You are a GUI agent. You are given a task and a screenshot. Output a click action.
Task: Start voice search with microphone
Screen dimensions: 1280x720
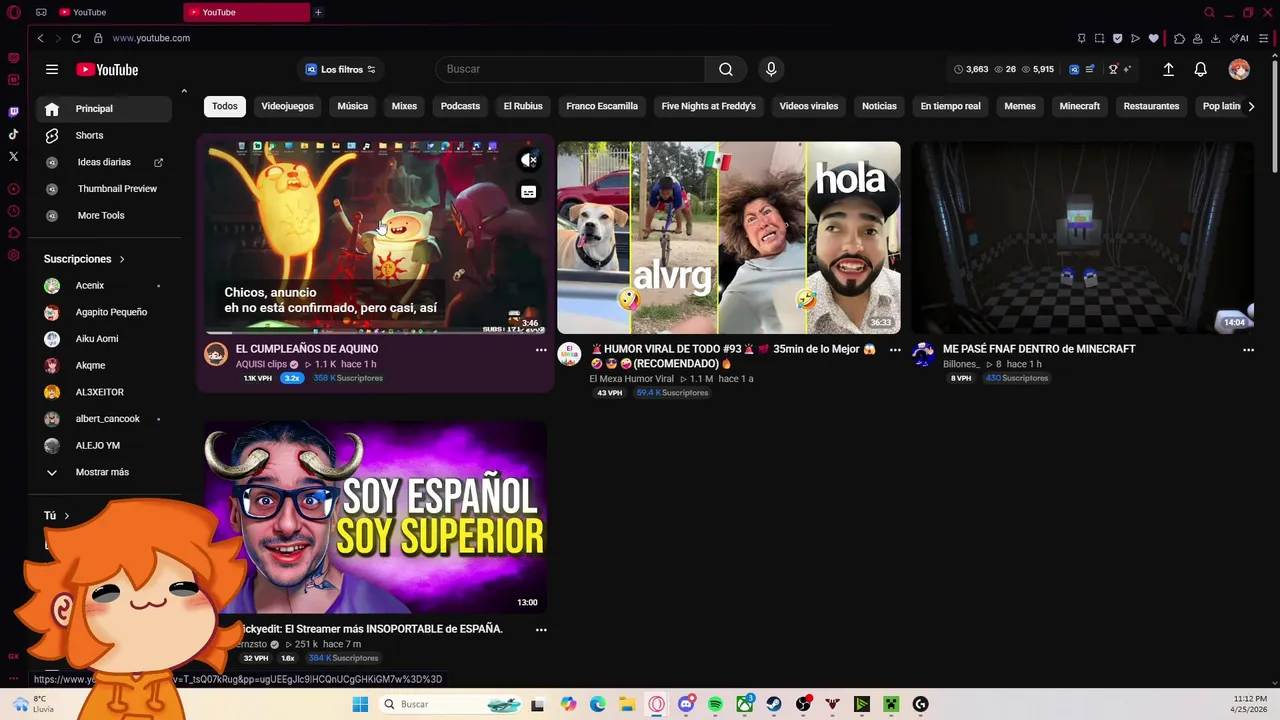click(771, 69)
